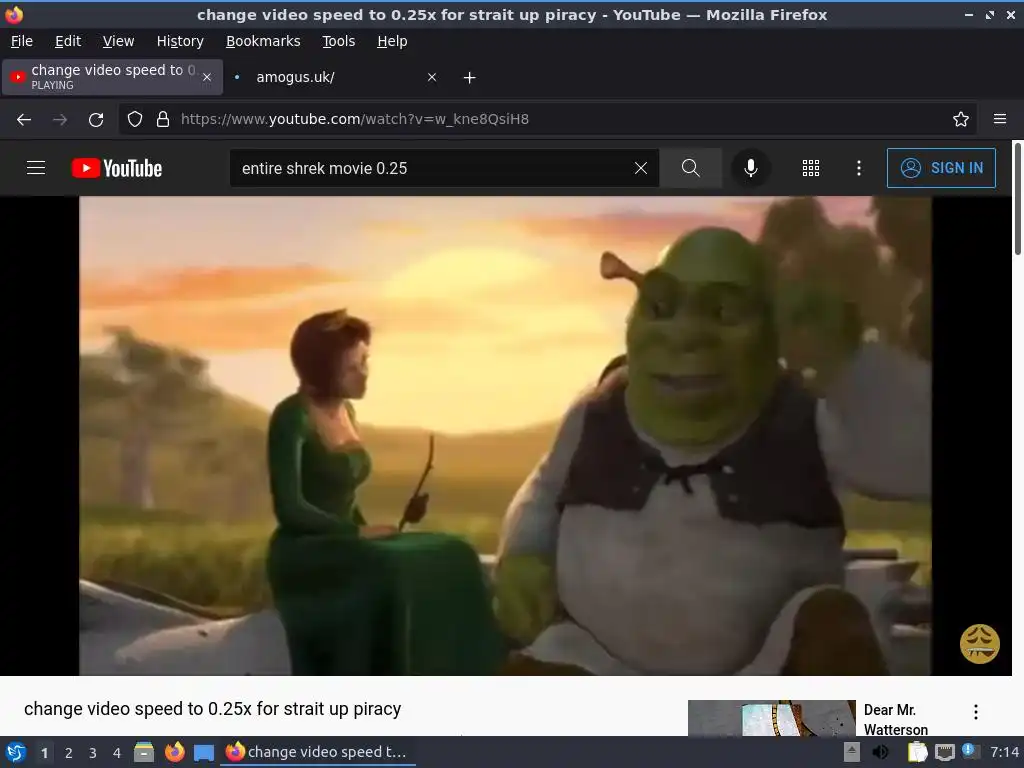Select Firefox window in taskbar
1024x768 pixels.
point(317,752)
